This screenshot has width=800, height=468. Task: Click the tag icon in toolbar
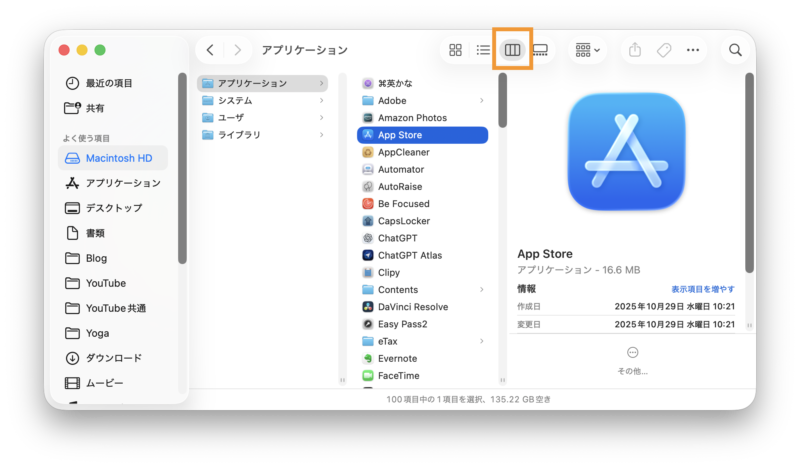664,50
